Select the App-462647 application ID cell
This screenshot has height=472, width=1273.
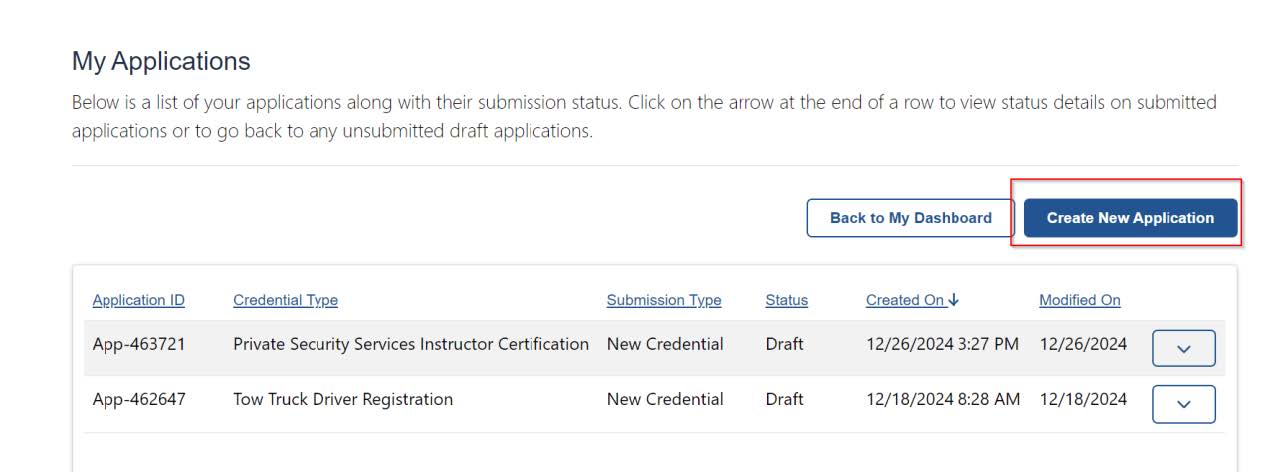[139, 399]
